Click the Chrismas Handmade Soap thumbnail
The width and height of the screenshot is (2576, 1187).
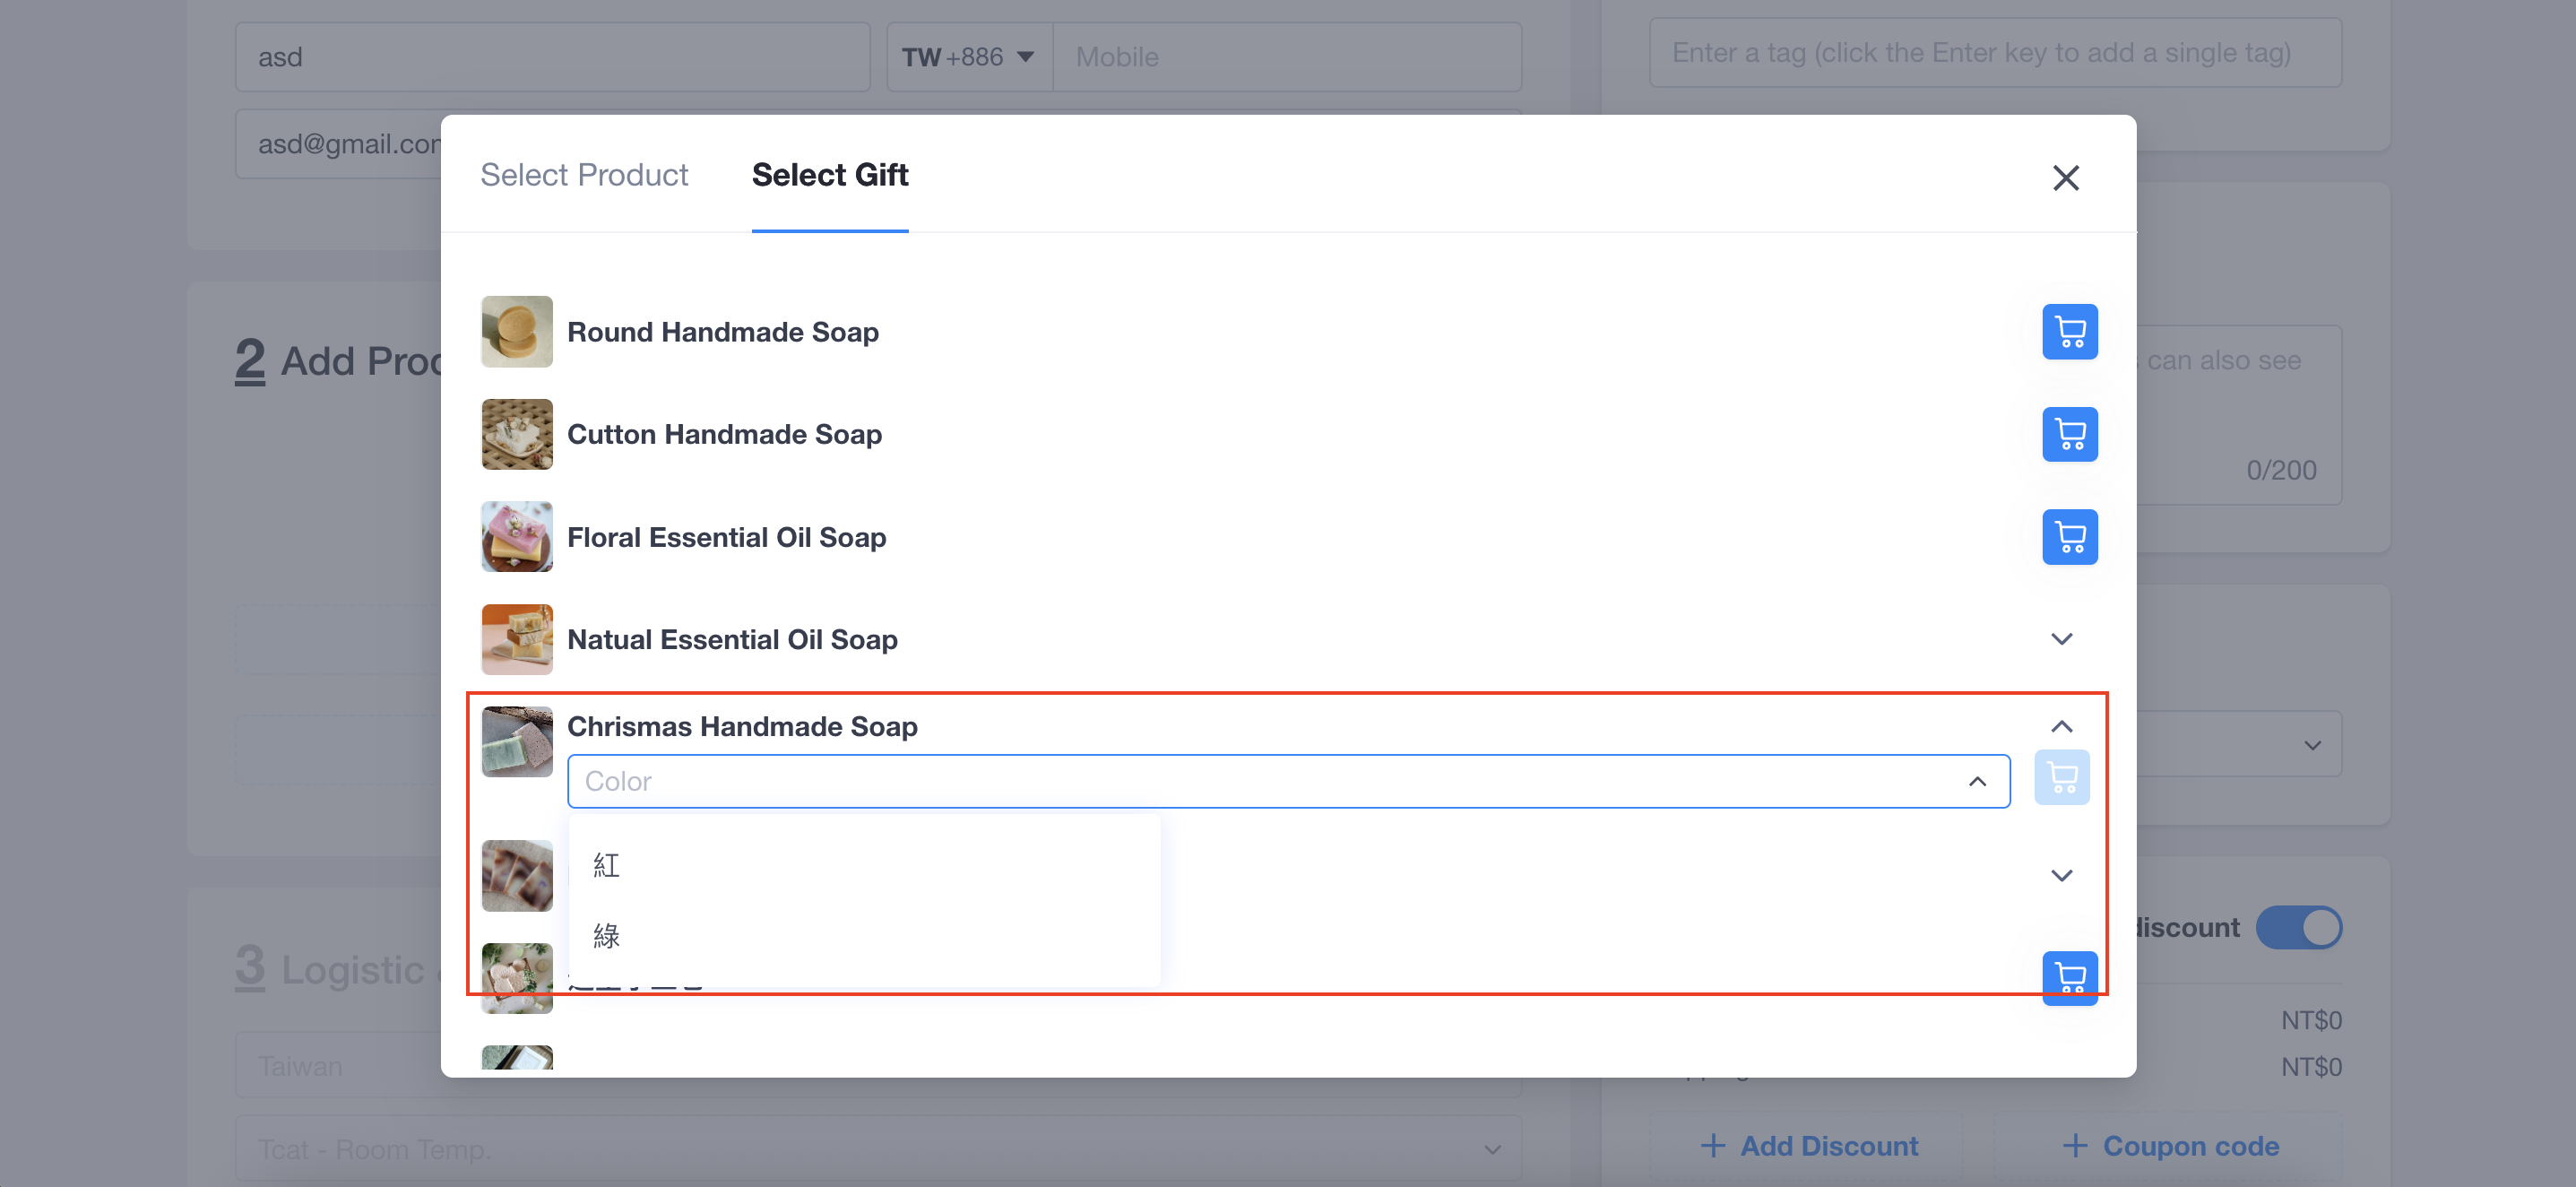pyautogui.click(x=517, y=742)
